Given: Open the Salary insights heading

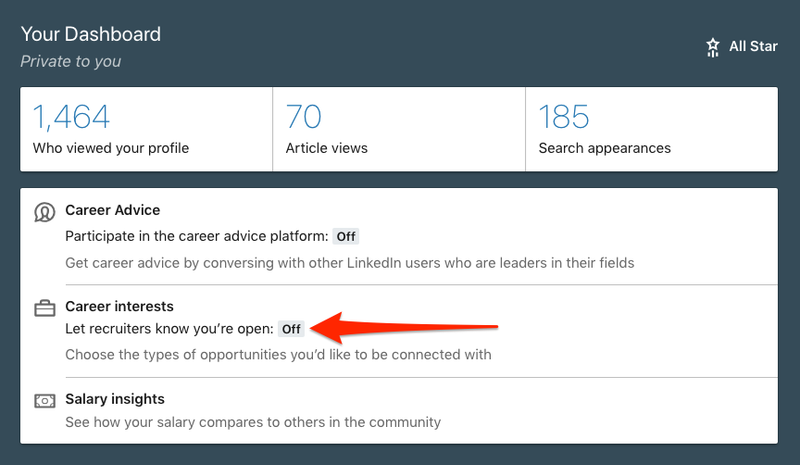Looking at the screenshot, I should 115,399.
